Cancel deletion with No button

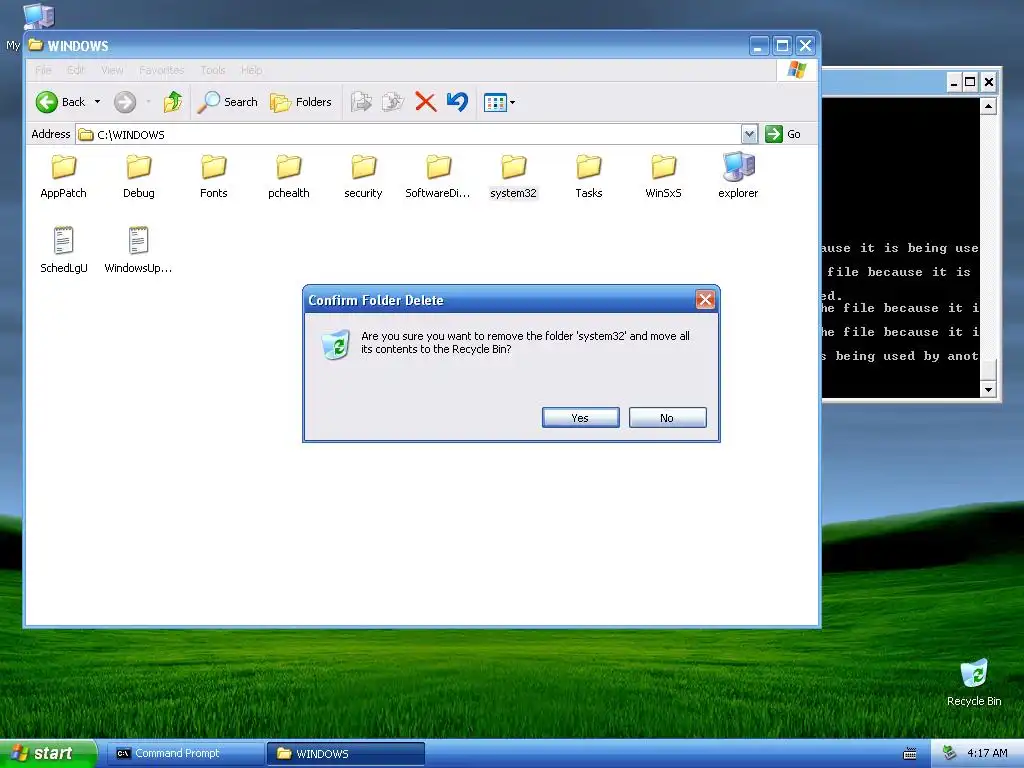[x=667, y=418]
